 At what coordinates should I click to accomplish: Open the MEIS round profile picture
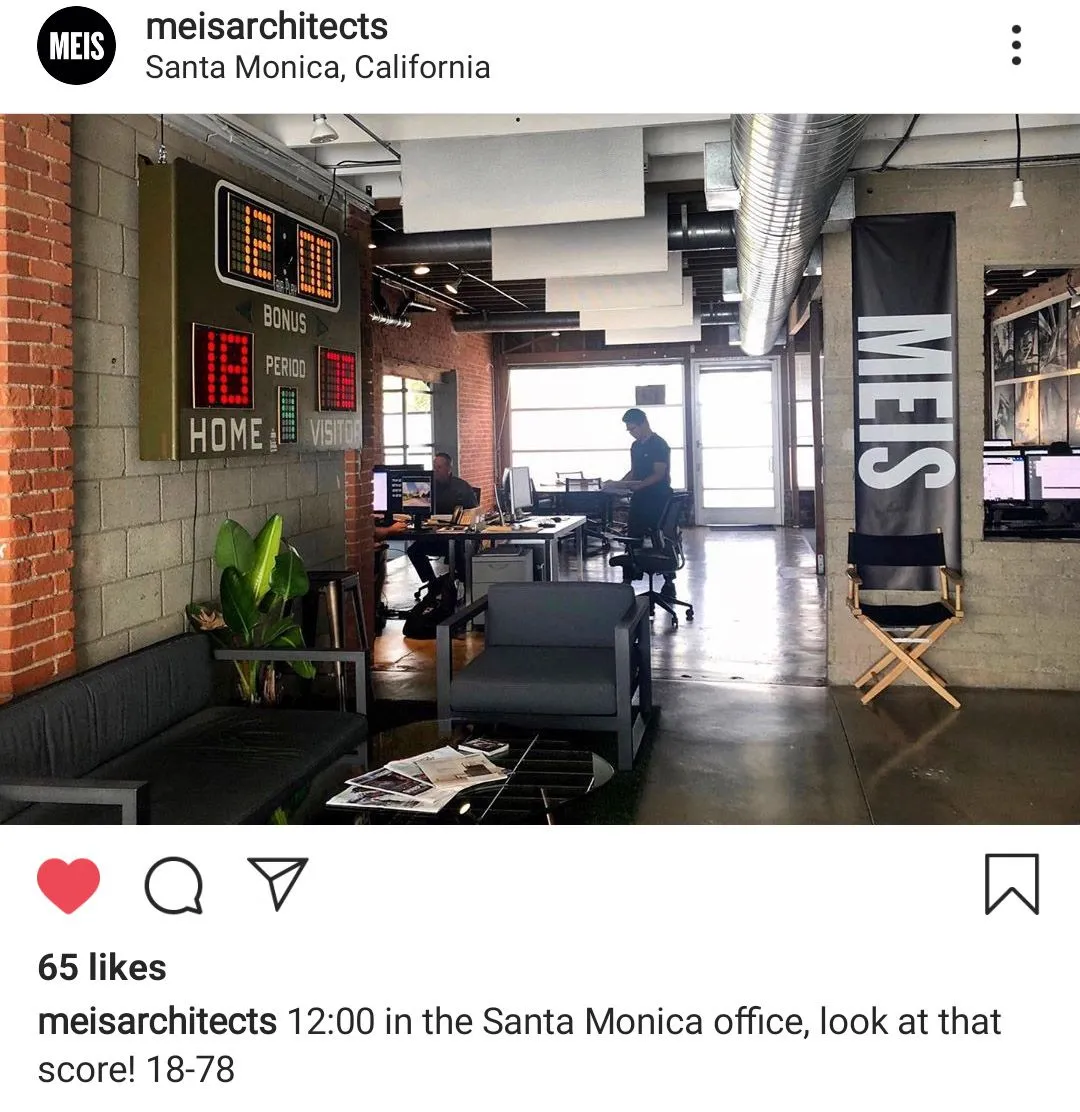tap(76, 45)
